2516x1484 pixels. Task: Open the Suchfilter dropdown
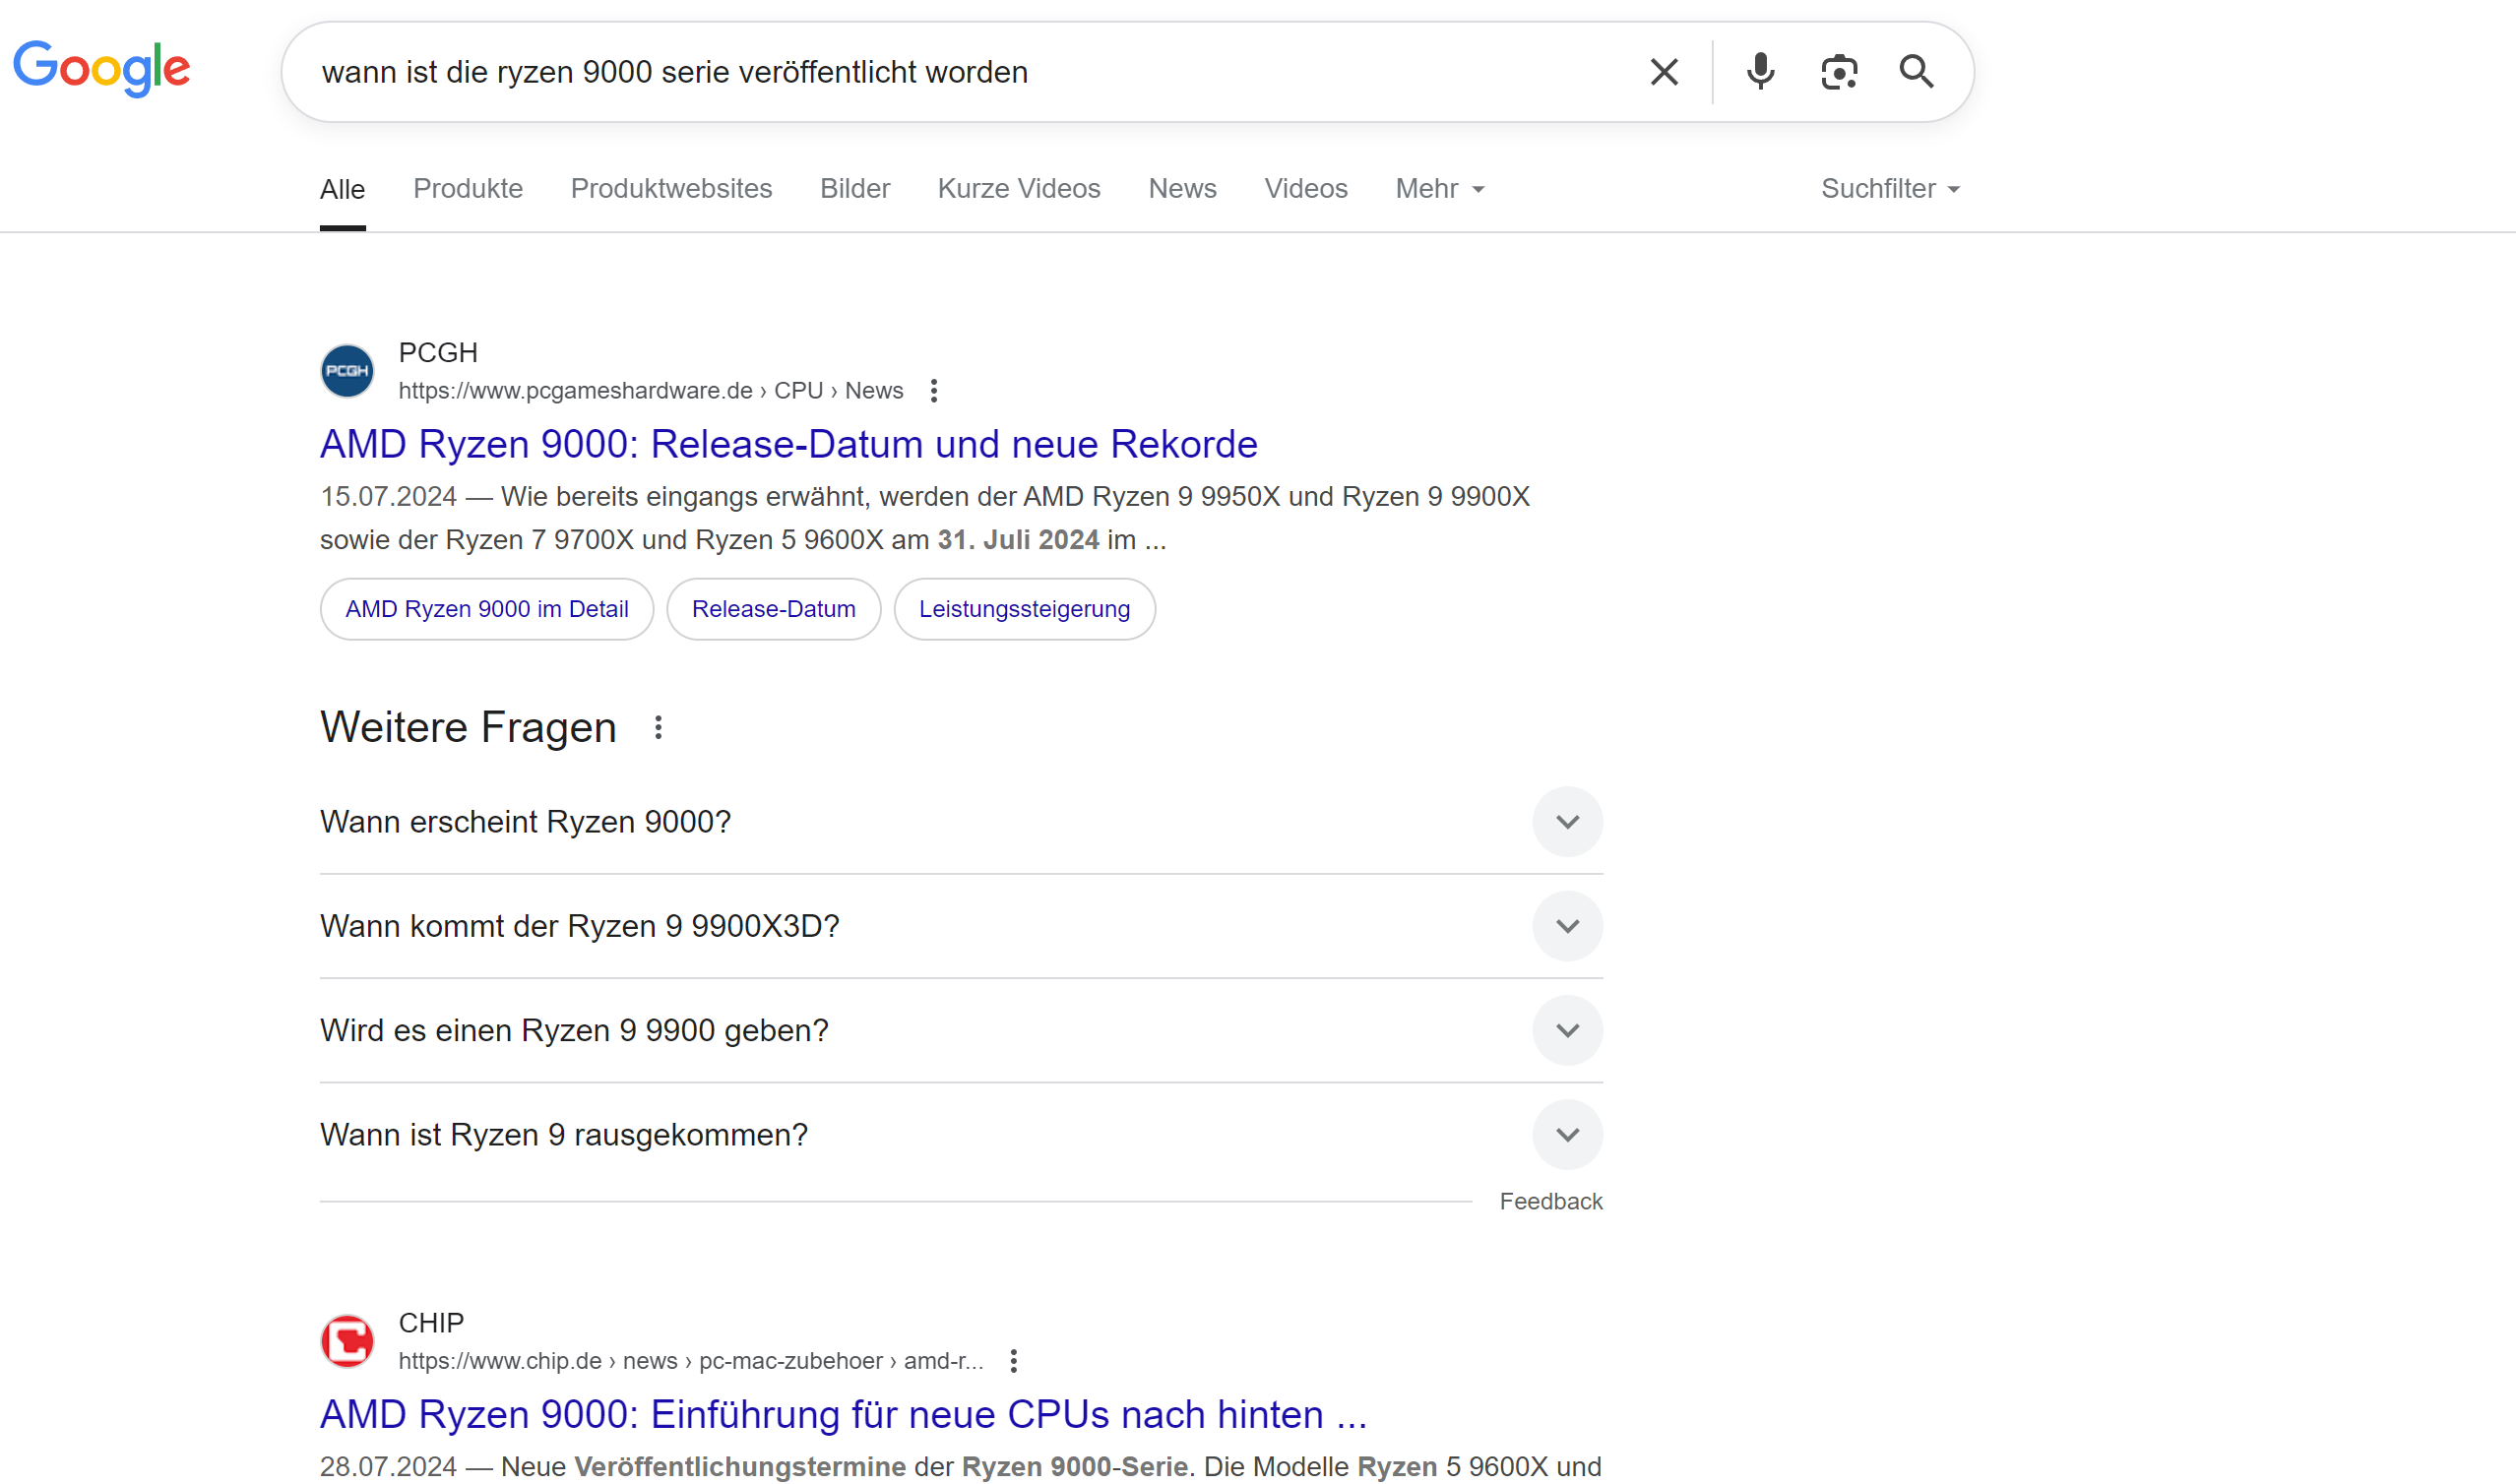pyautogui.click(x=1889, y=189)
